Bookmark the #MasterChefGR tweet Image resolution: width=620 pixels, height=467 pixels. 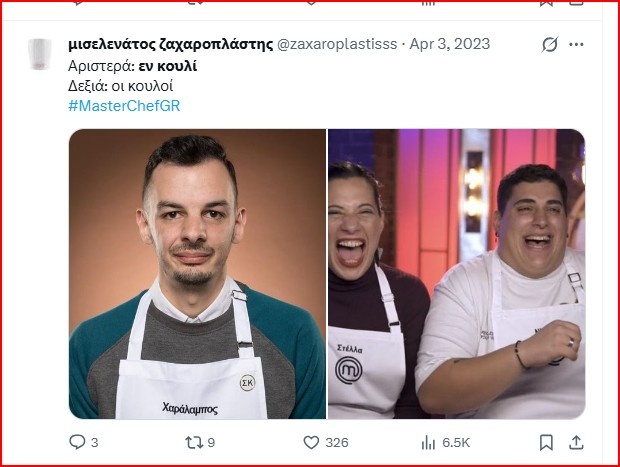tap(546, 442)
